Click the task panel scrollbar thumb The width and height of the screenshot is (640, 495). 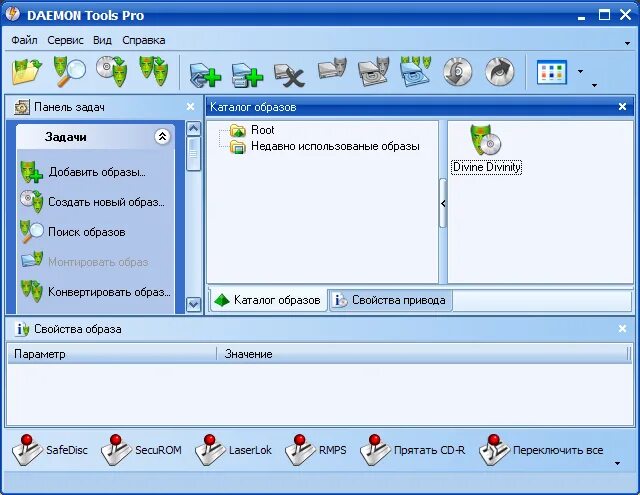click(193, 154)
